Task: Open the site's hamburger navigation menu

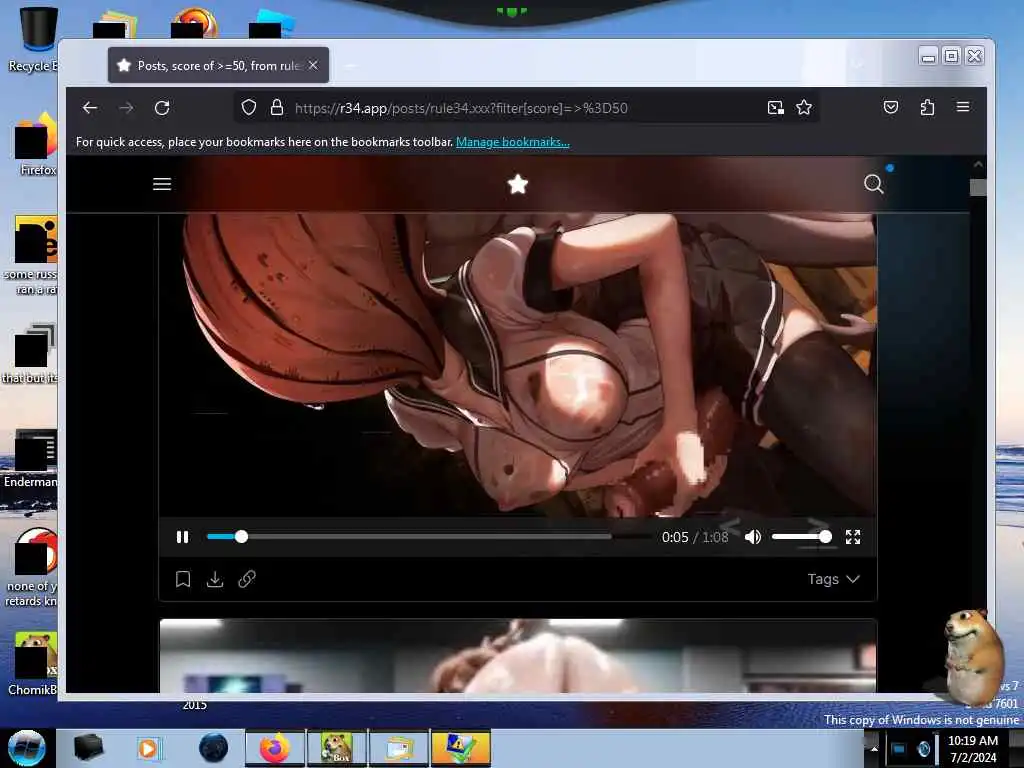Action: (162, 184)
